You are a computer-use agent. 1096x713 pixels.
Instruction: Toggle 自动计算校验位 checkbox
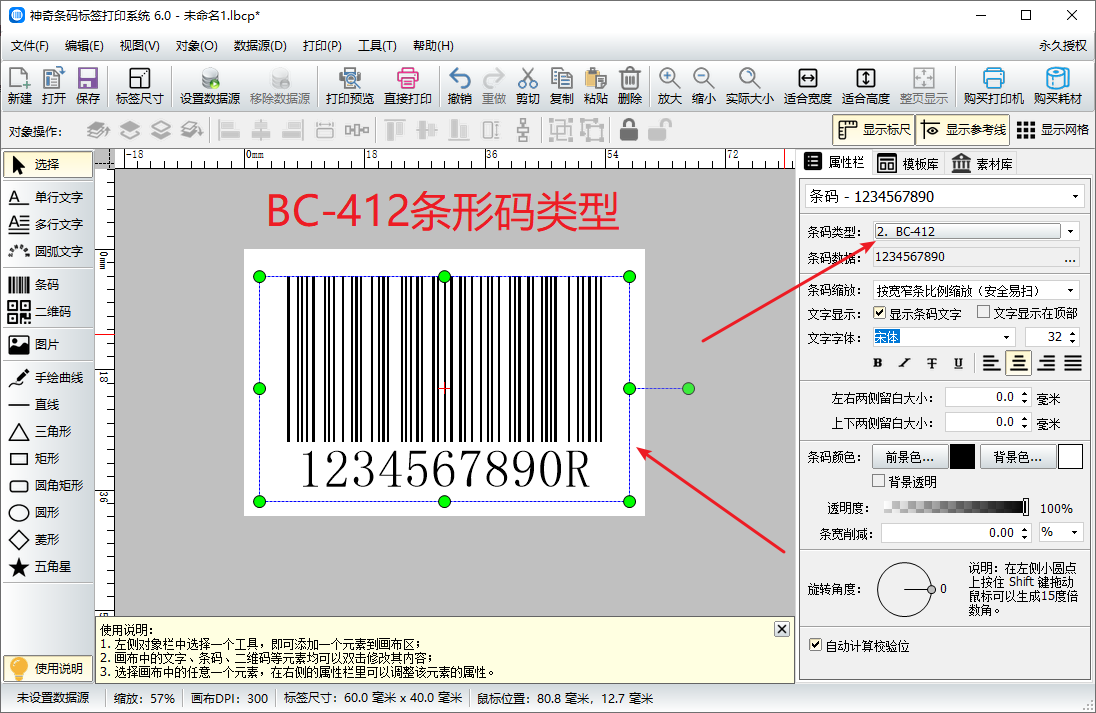pos(816,645)
